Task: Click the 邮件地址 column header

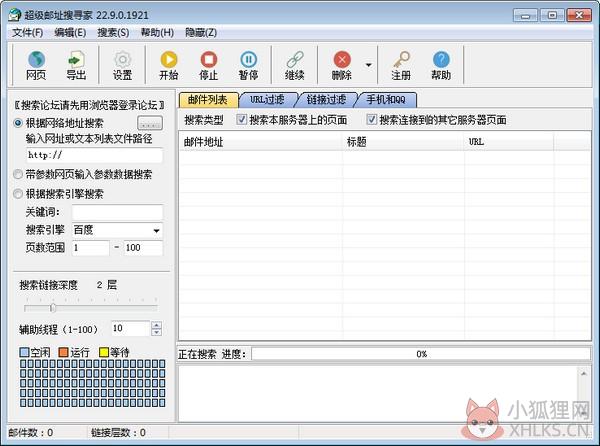Action: [261, 142]
